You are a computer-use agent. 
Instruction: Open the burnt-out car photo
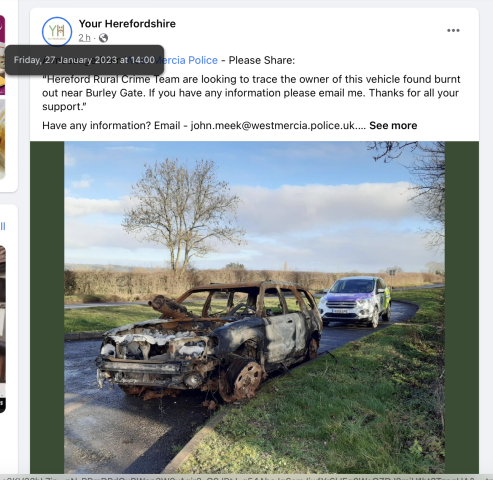tap(254, 307)
